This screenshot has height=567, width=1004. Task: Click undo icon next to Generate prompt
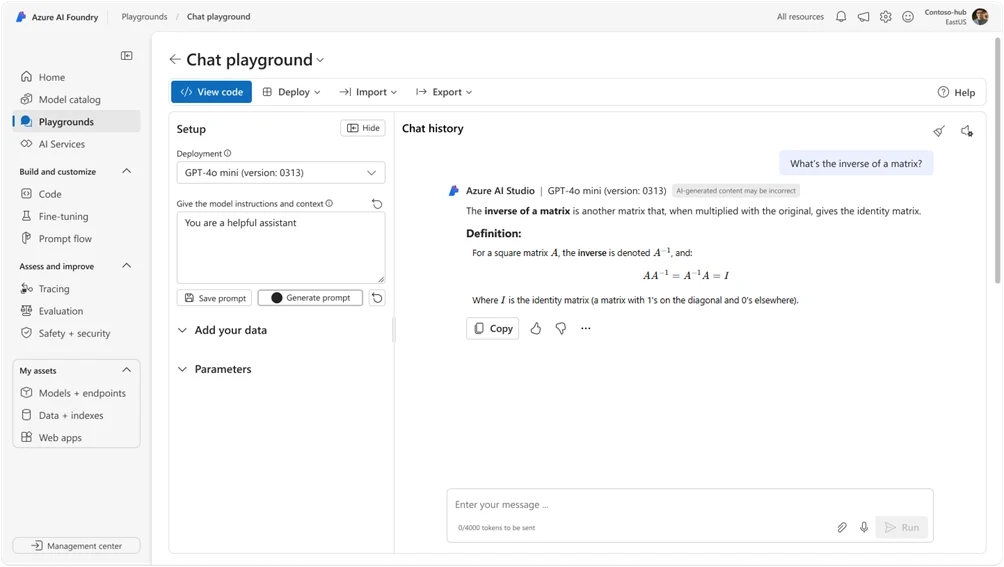coord(377,298)
